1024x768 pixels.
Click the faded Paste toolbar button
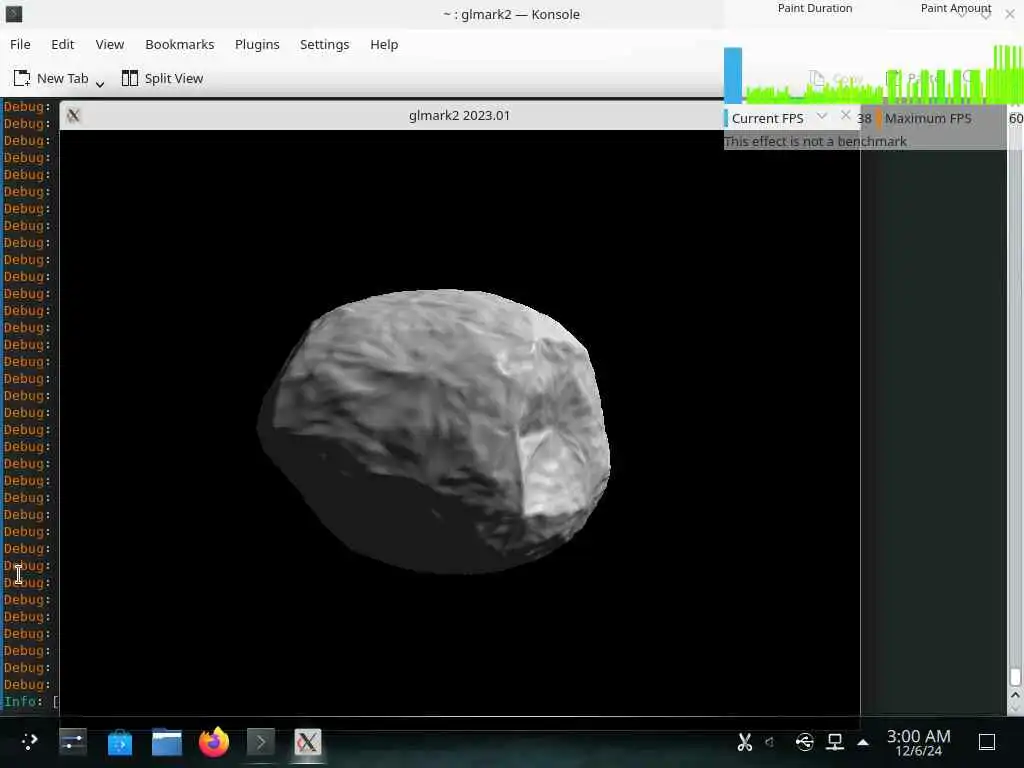[914, 78]
